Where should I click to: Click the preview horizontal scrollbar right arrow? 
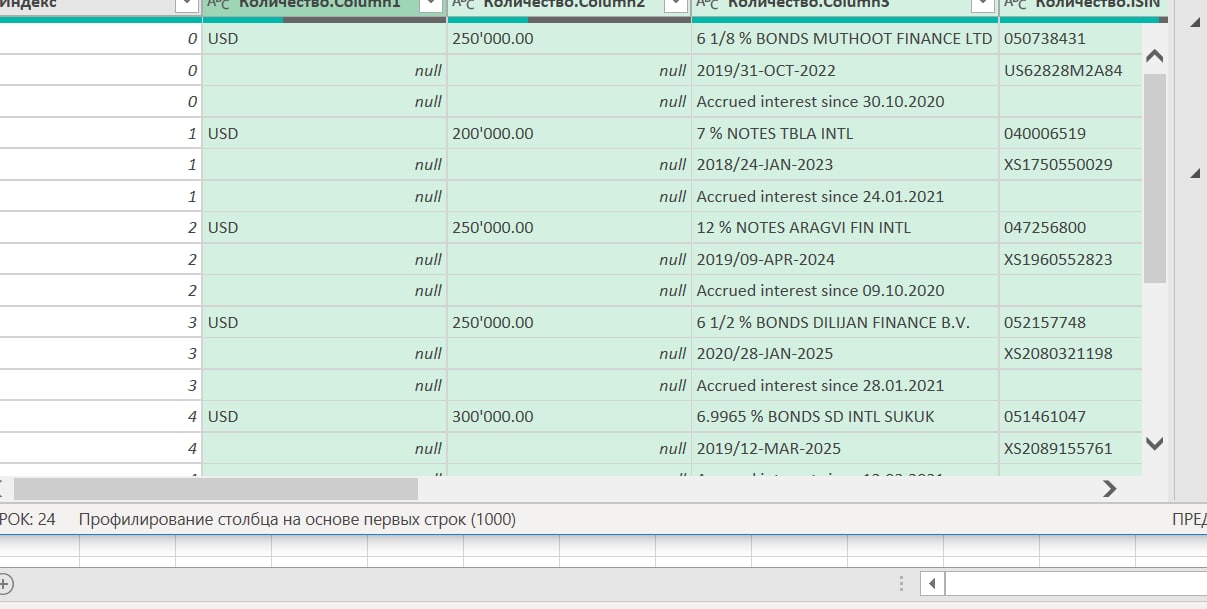(1109, 489)
